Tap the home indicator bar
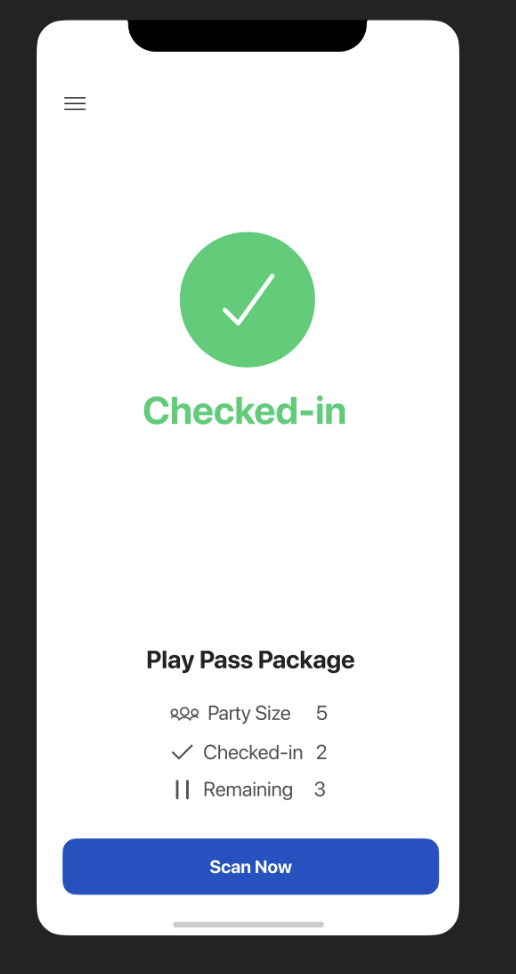 tap(248, 924)
